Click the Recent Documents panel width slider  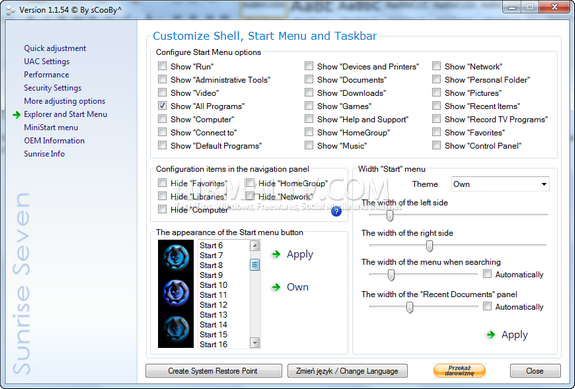click(409, 307)
